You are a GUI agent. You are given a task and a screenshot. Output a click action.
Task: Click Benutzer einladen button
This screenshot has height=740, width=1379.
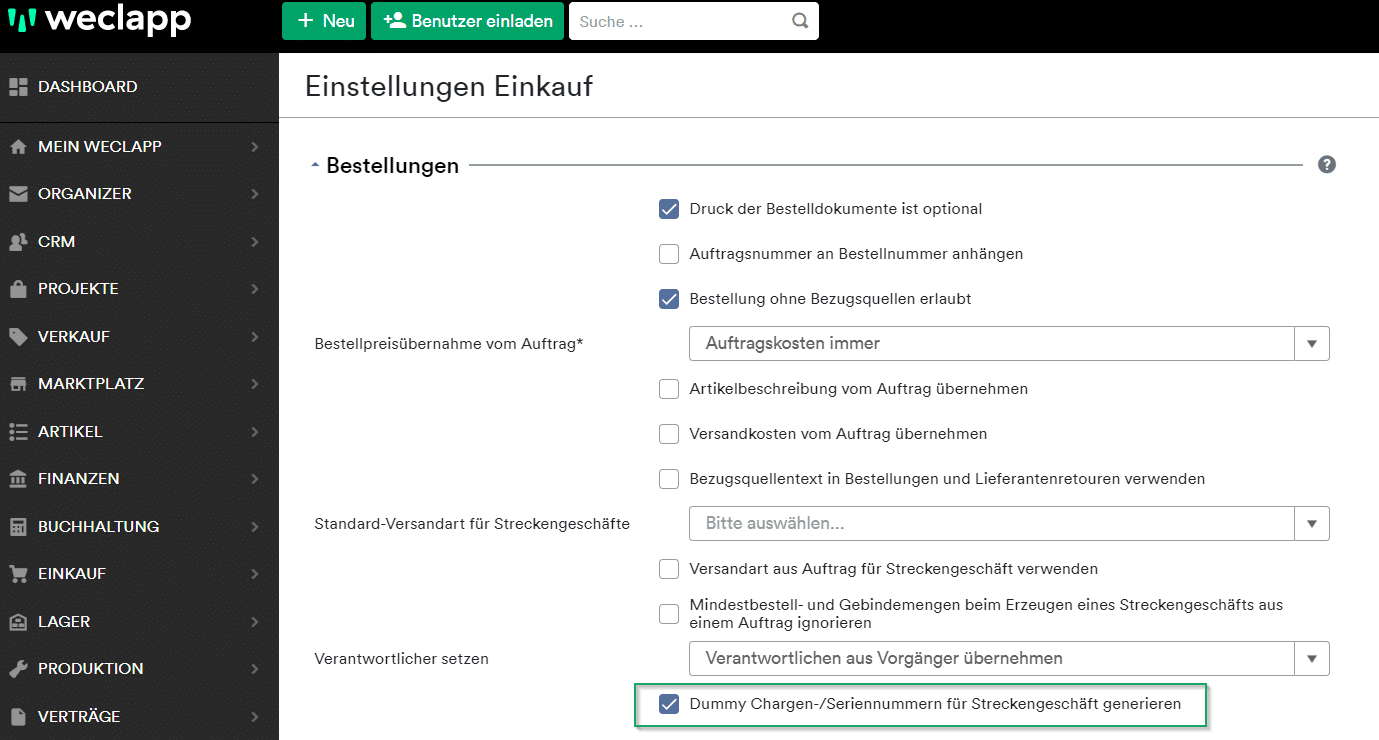pyautogui.click(x=467, y=21)
